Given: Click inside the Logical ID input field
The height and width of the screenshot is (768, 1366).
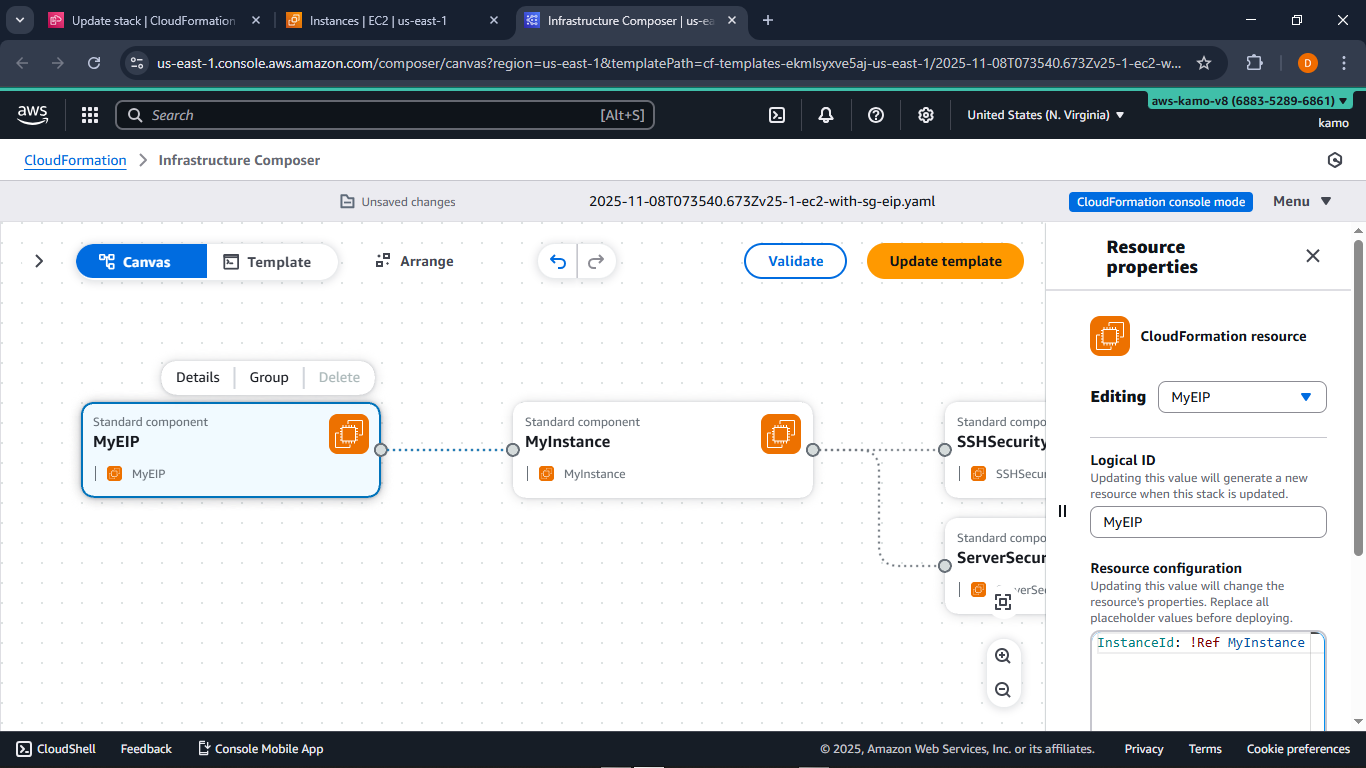Looking at the screenshot, I should (1207, 521).
